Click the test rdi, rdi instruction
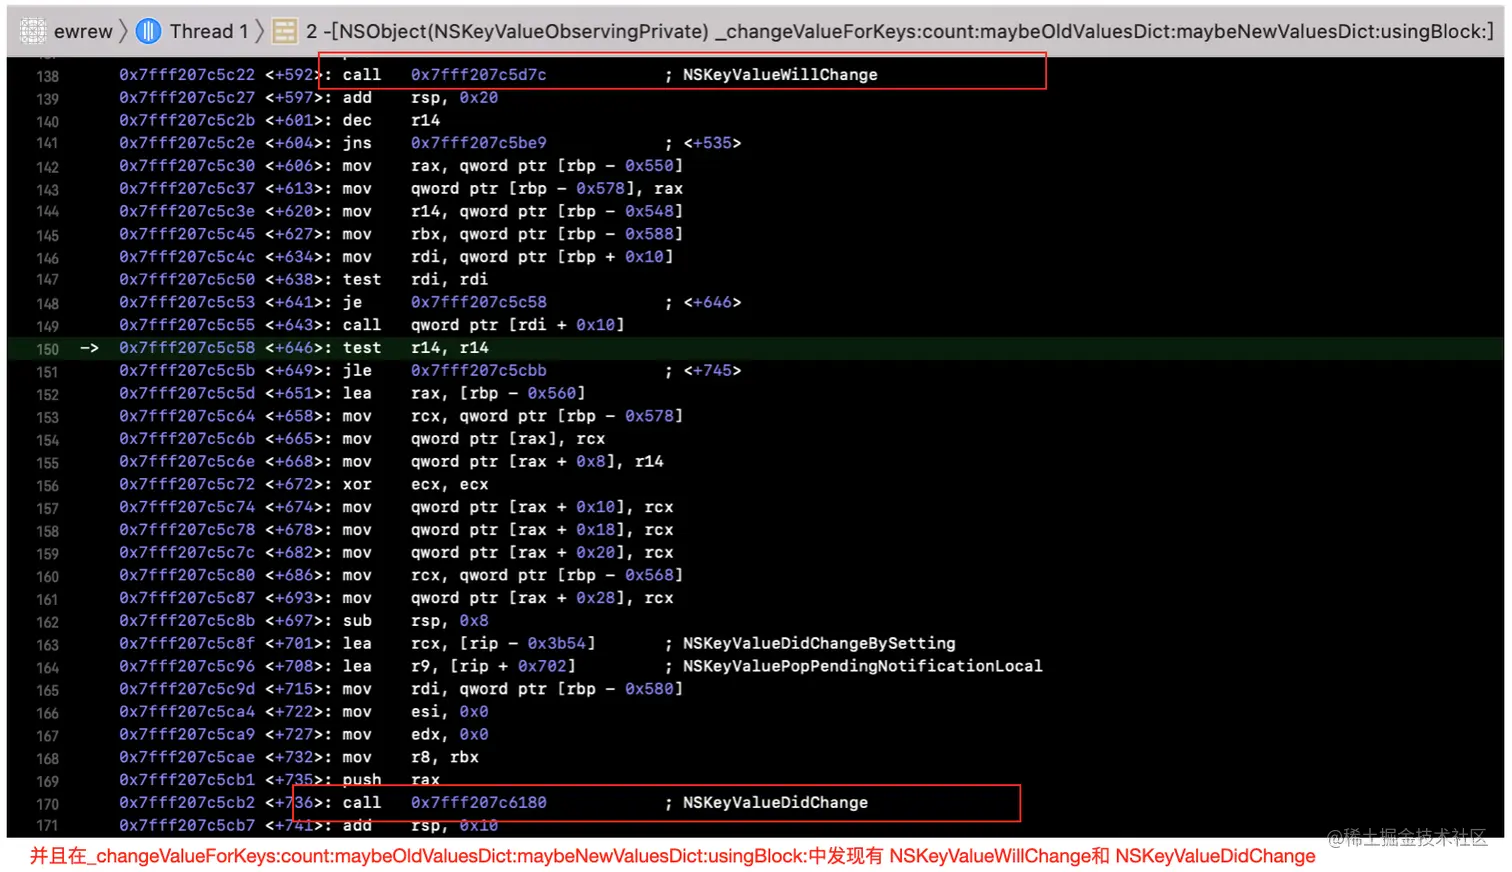 coord(416,280)
